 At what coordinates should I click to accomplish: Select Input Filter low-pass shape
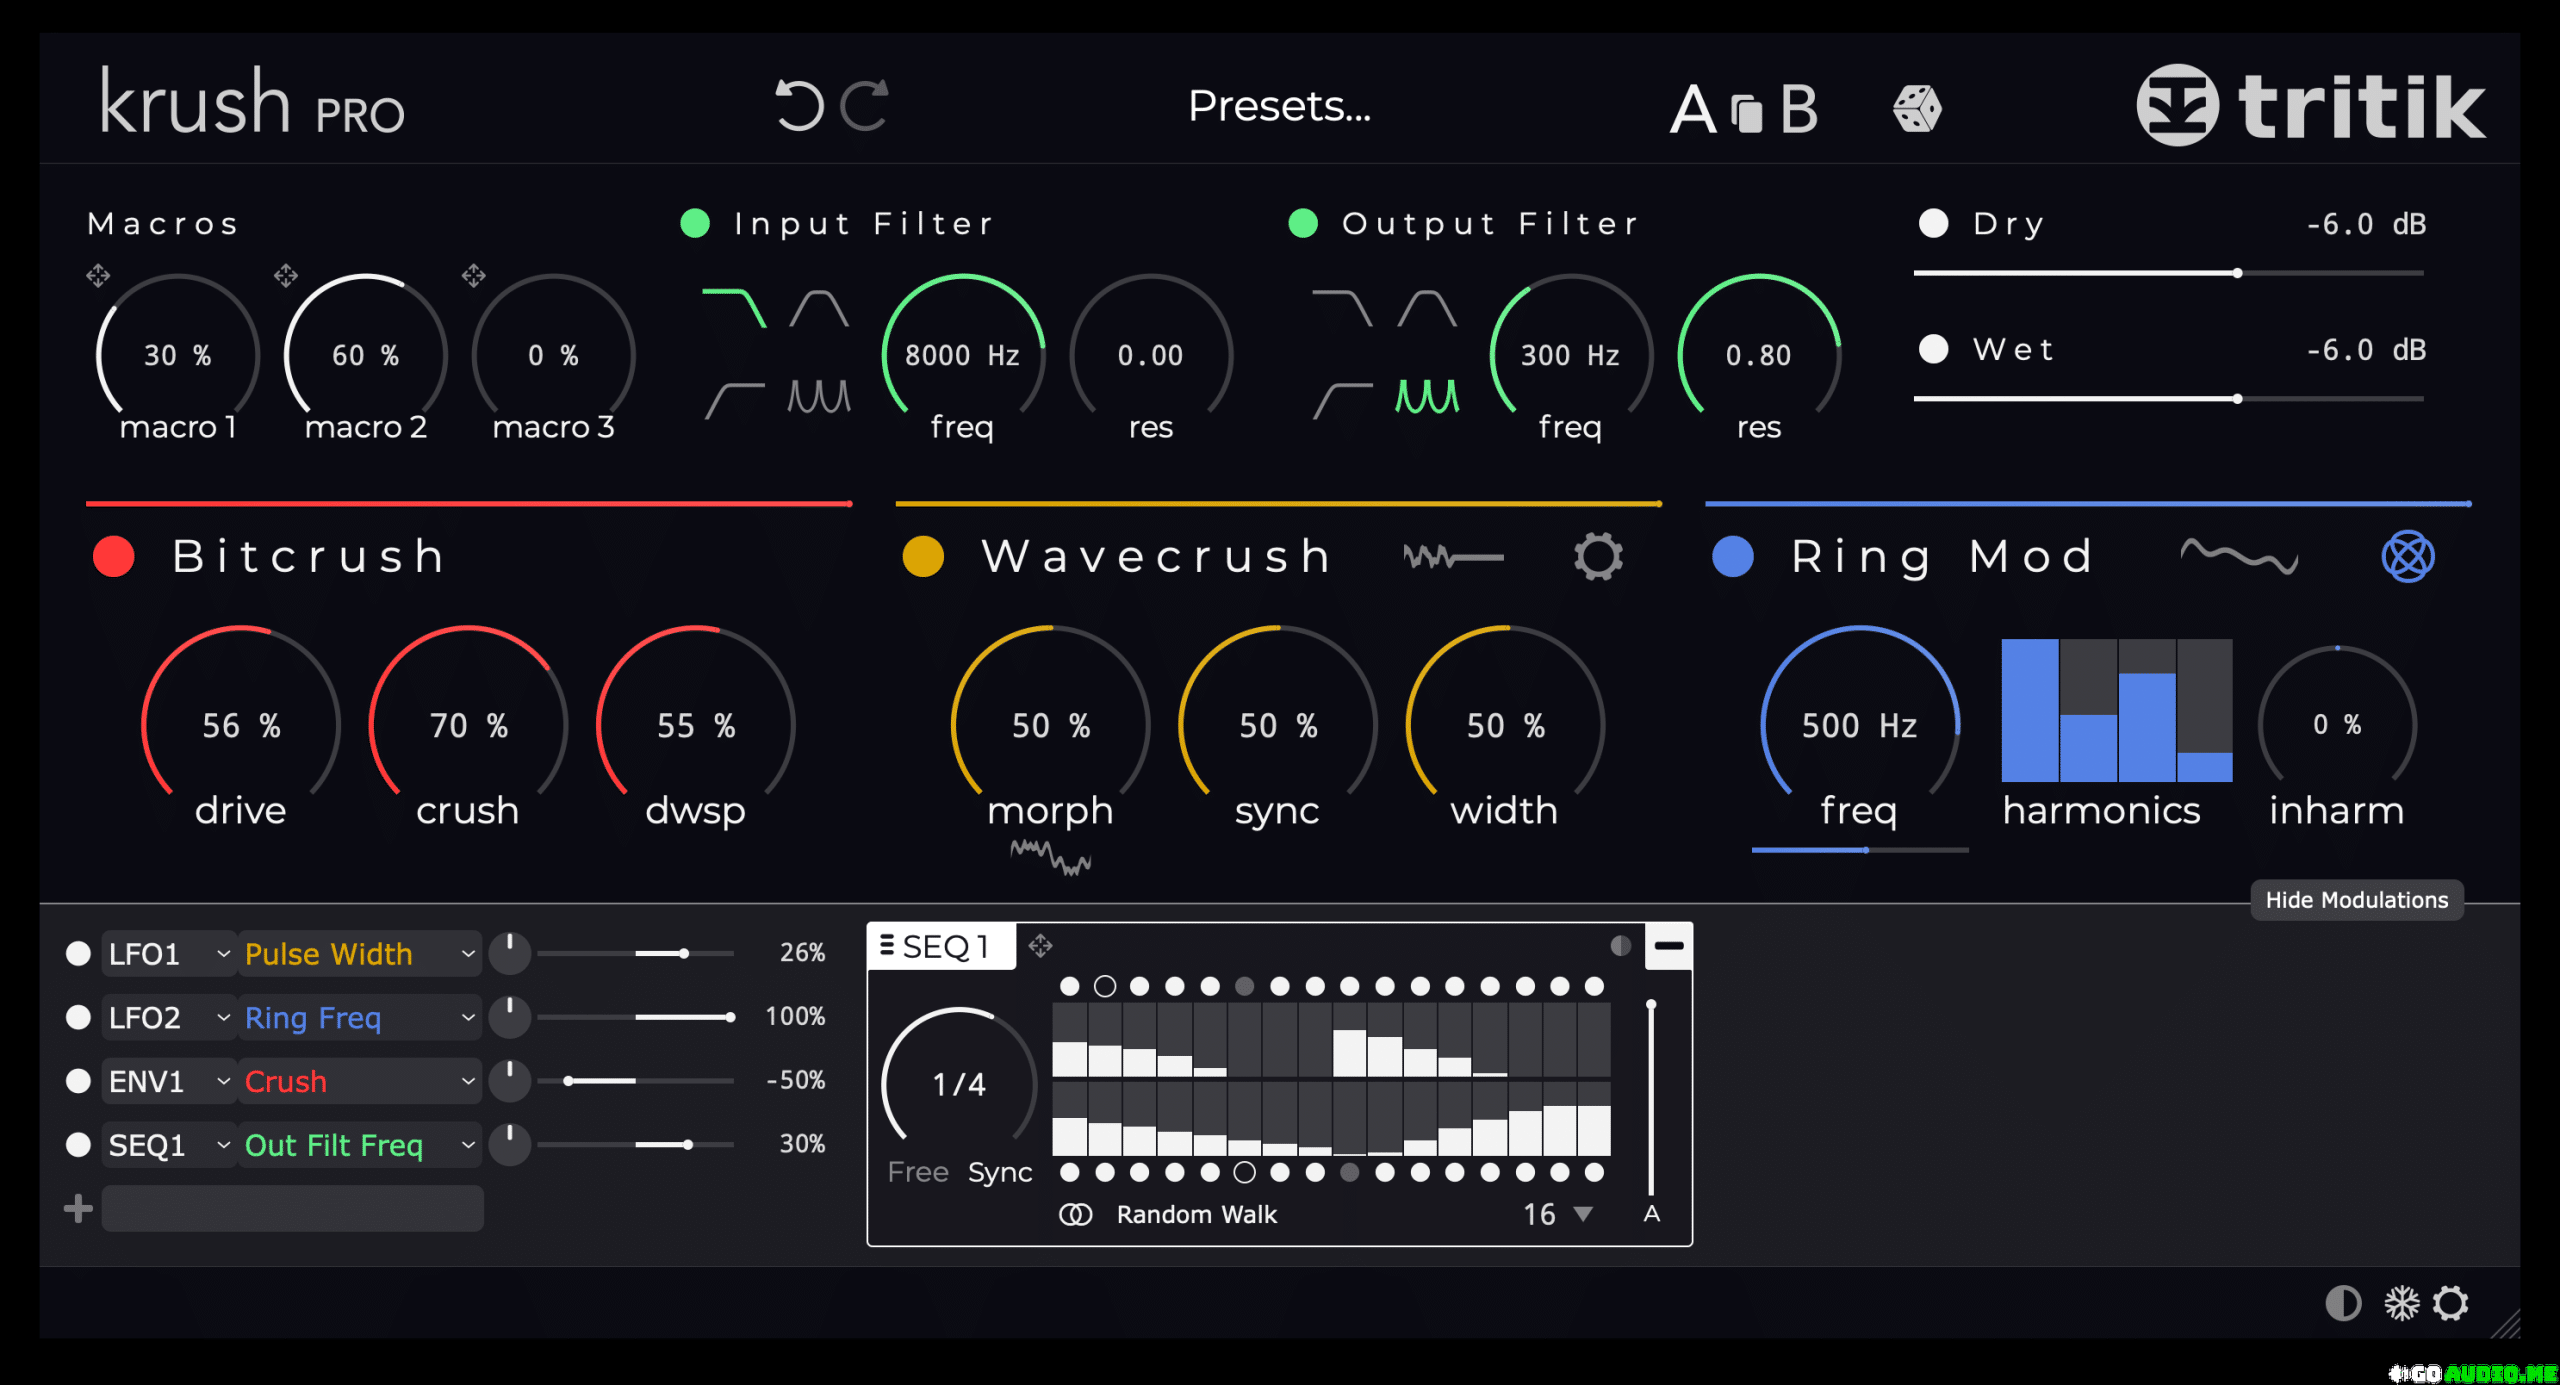pyautogui.click(x=734, y=308)
